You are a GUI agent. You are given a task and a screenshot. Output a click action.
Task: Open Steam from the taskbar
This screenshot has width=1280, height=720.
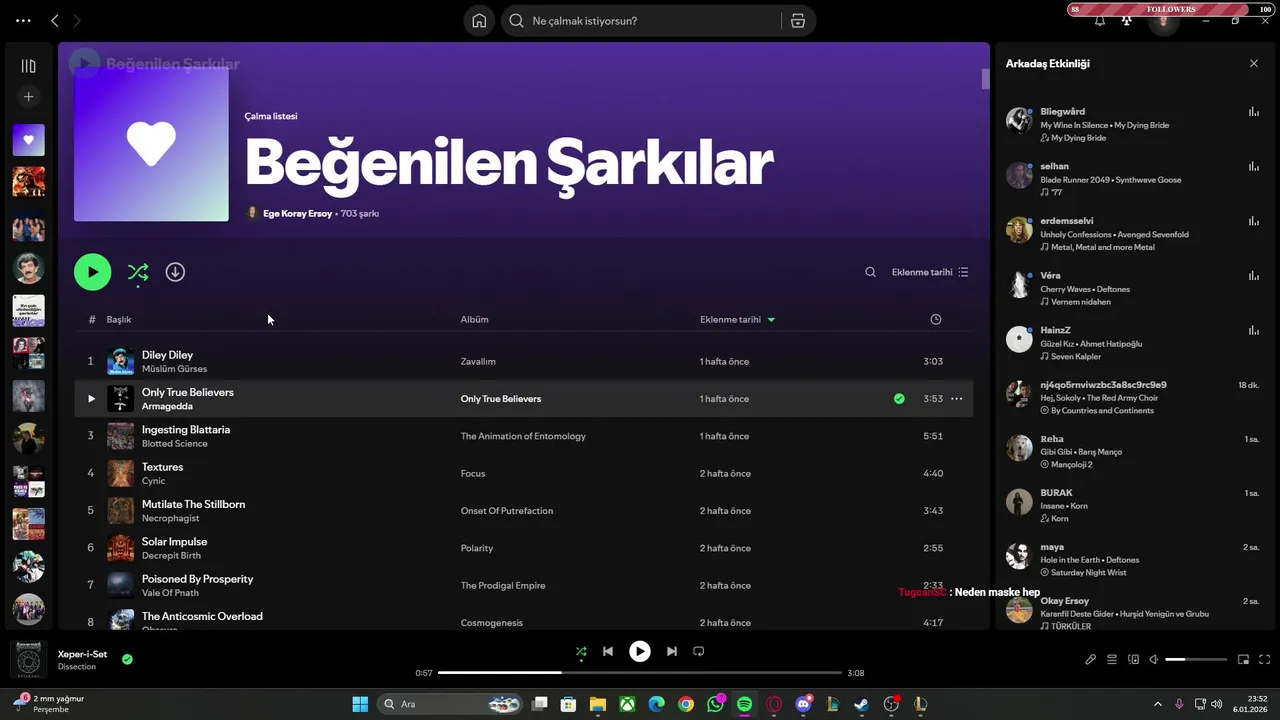pyautogui.click(x=862, y=704)
